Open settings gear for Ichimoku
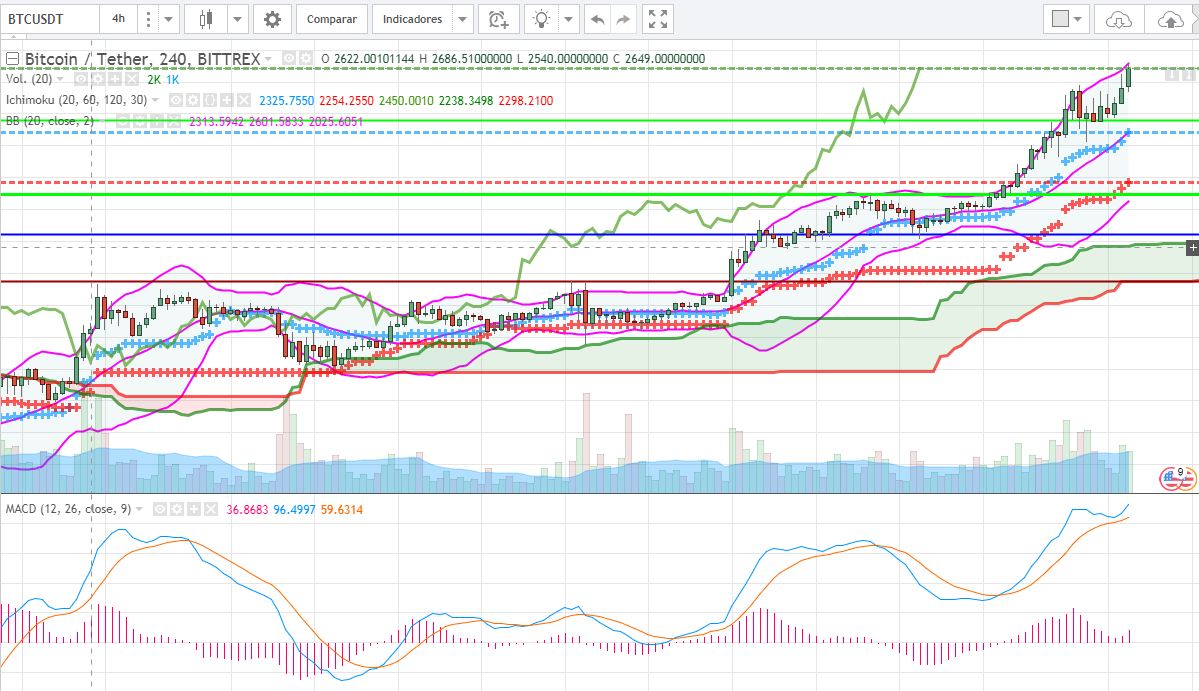 (193, 100)
